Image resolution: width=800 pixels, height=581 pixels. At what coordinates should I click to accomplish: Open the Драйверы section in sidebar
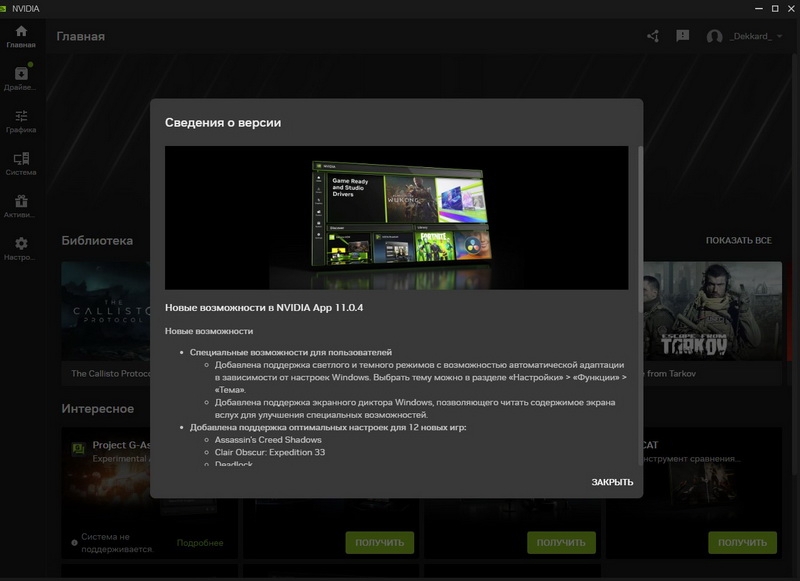click(x=20, y=74)
